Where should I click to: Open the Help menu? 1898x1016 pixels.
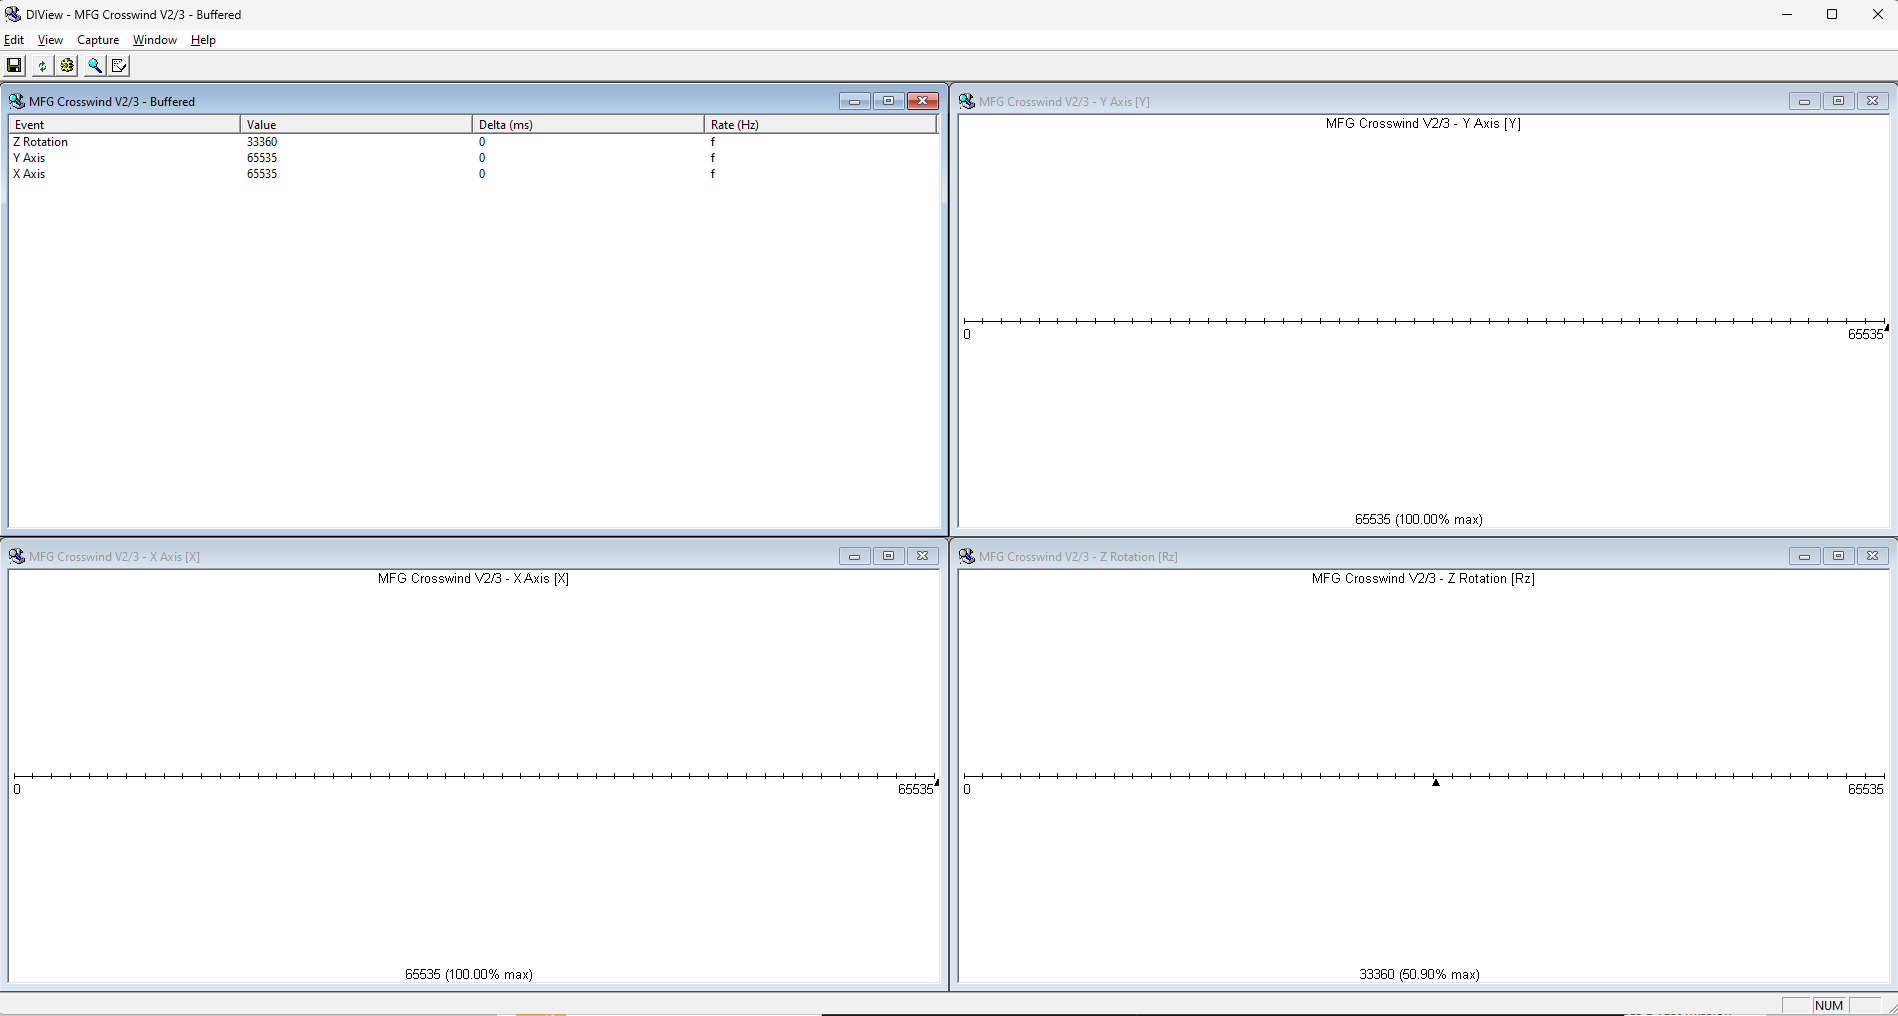[x=203, y=40]
